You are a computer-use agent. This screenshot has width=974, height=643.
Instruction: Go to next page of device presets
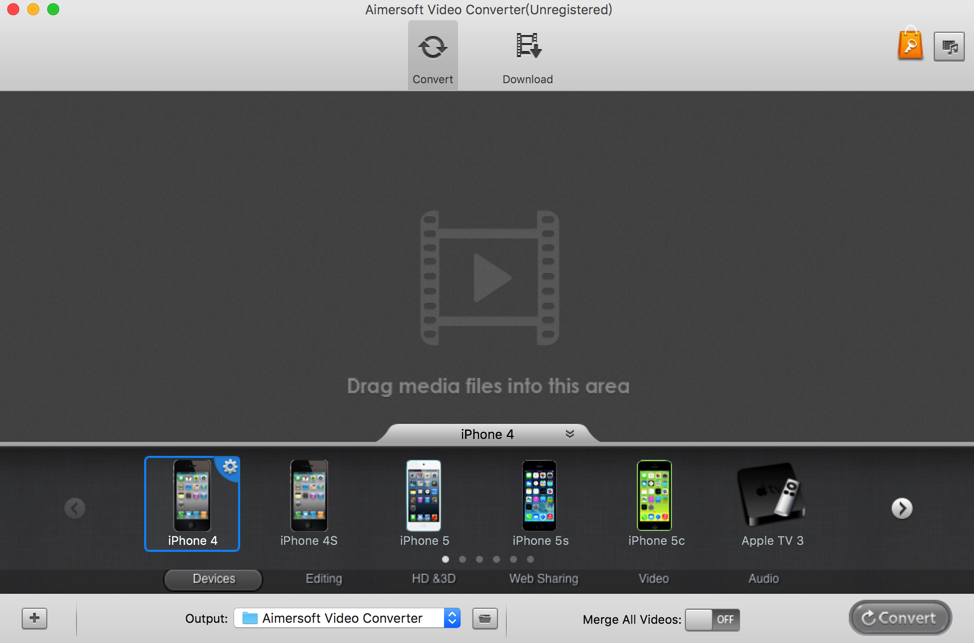[x=902, y=508]
